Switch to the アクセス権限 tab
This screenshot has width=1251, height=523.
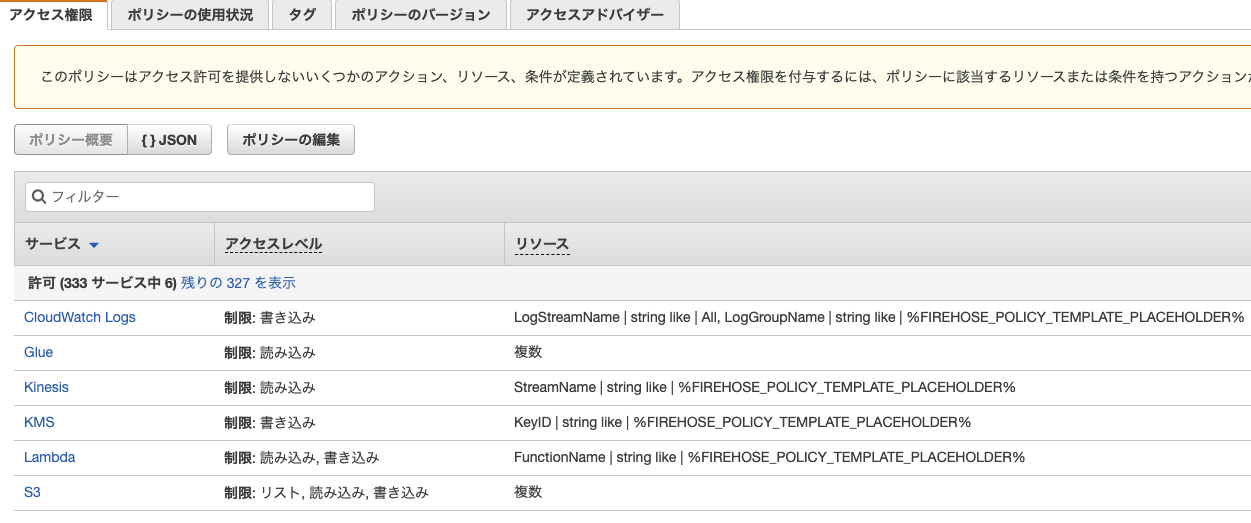point(54,15)
